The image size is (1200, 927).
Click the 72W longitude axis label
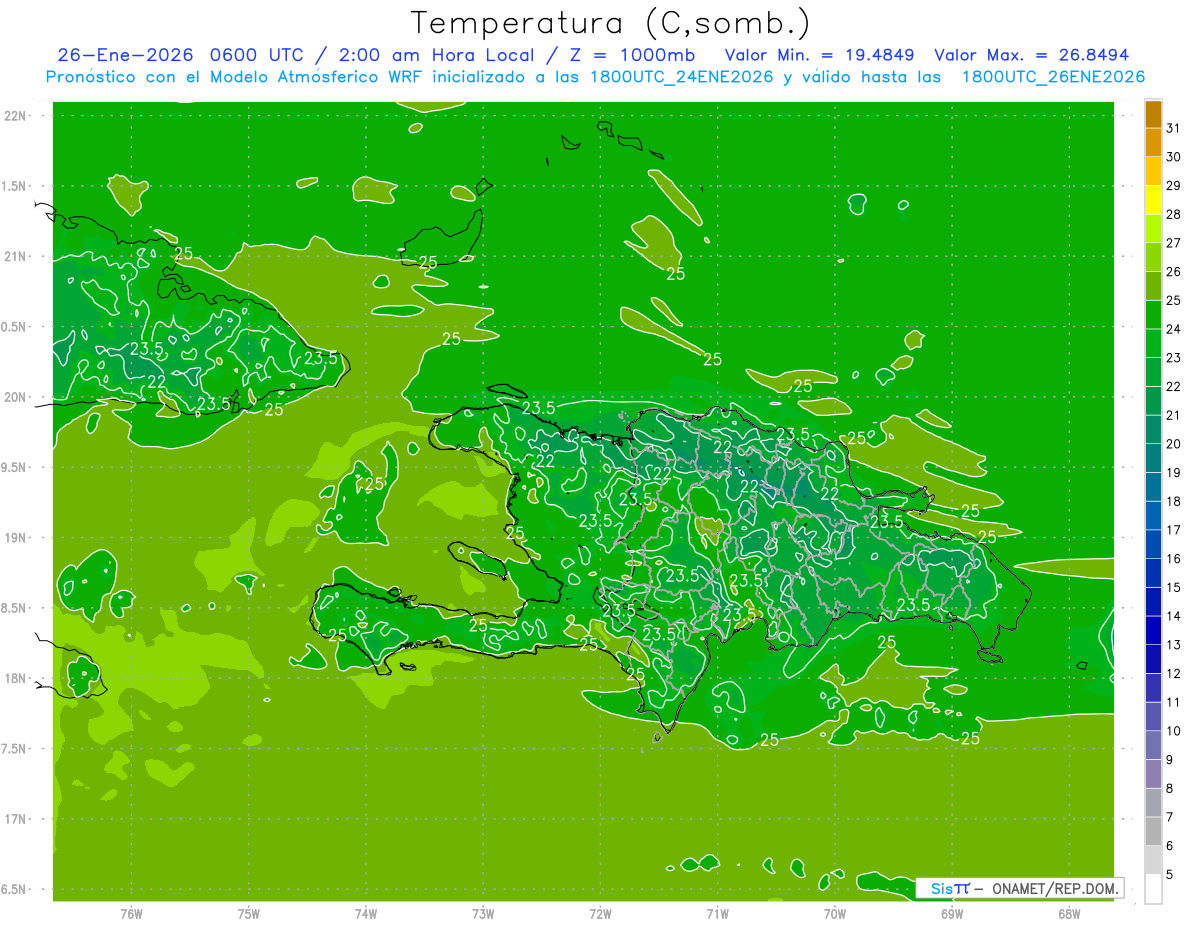(x=600, y=913)
